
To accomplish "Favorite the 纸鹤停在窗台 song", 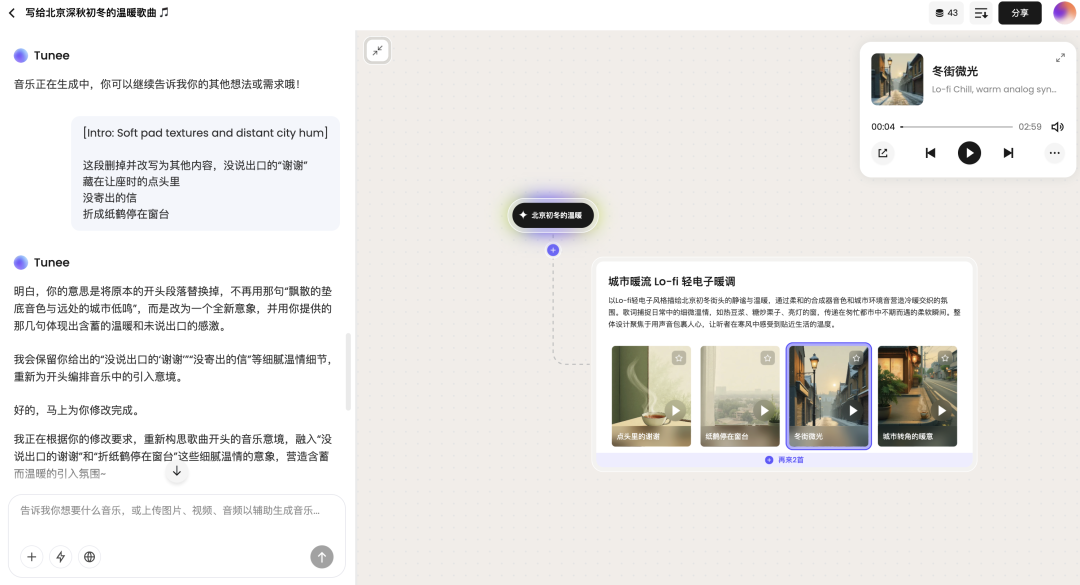I will [x=767, y=358].
